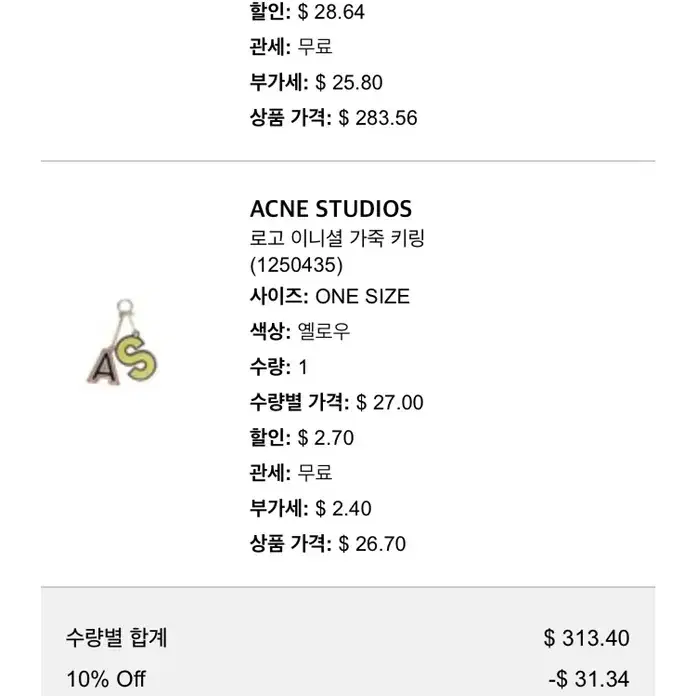
Task: Click the discount total -$ 31.34
Action: (x=589, y=679)
